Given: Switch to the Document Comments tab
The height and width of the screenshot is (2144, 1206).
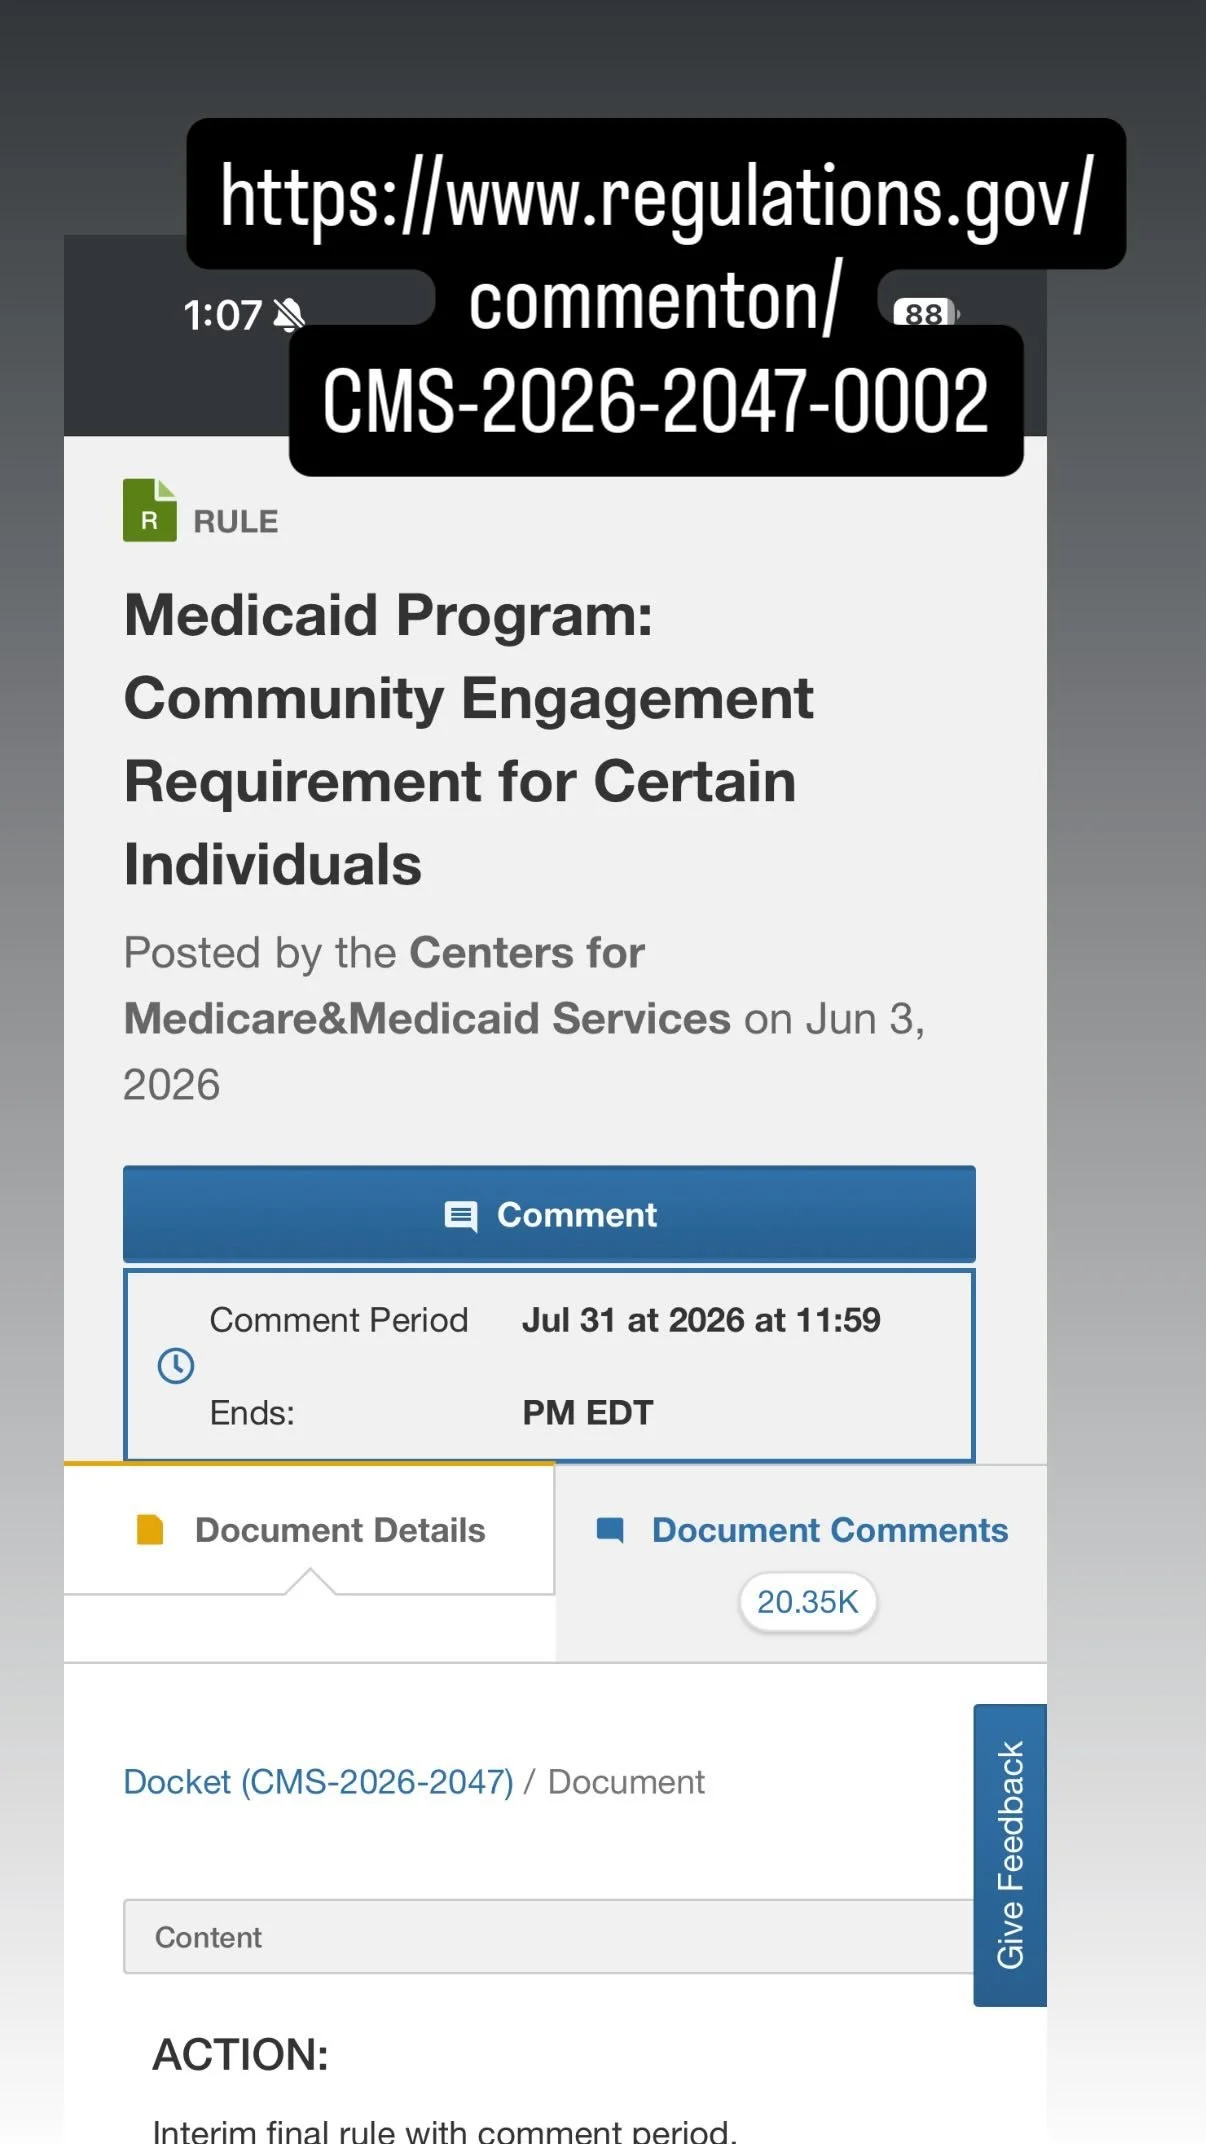Looking at the screenshot, I should coord(802,1564).
